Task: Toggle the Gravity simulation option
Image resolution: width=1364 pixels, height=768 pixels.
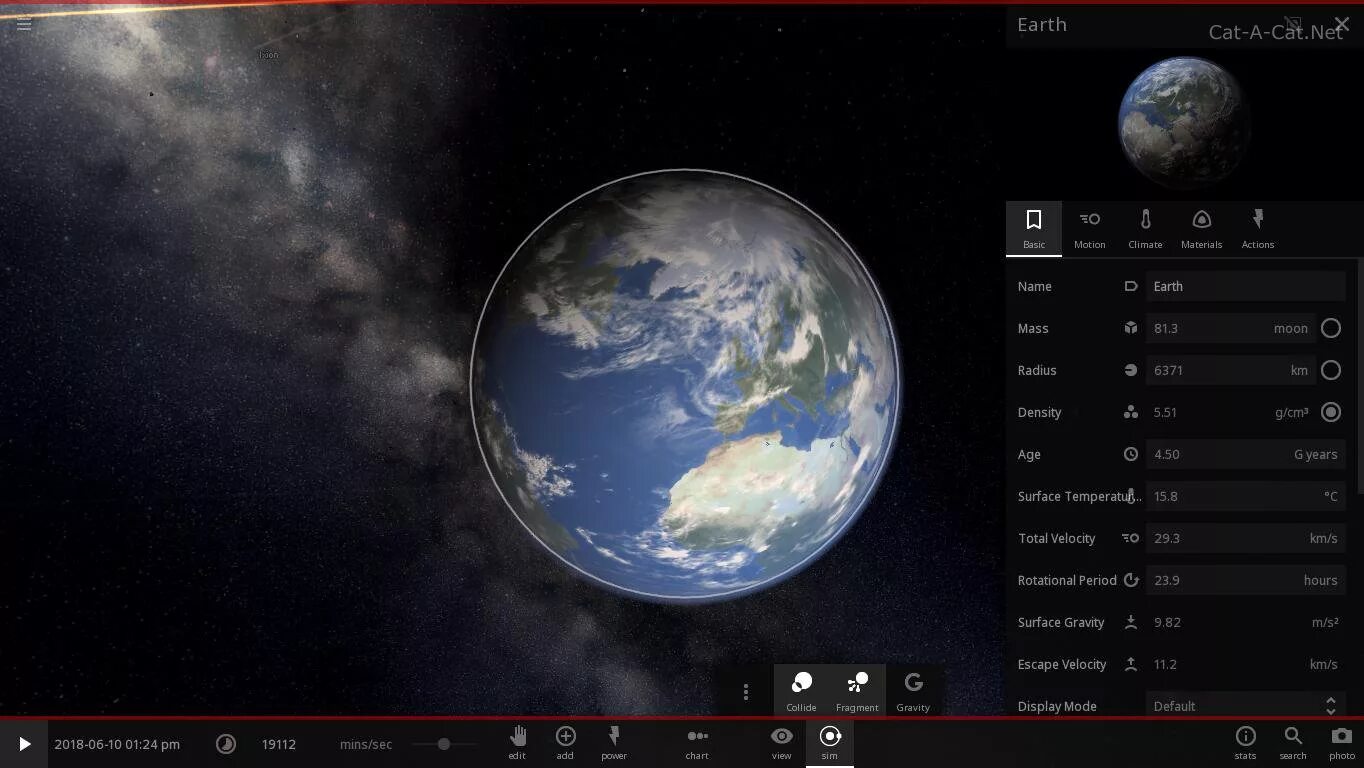Action: coord(913,691)
